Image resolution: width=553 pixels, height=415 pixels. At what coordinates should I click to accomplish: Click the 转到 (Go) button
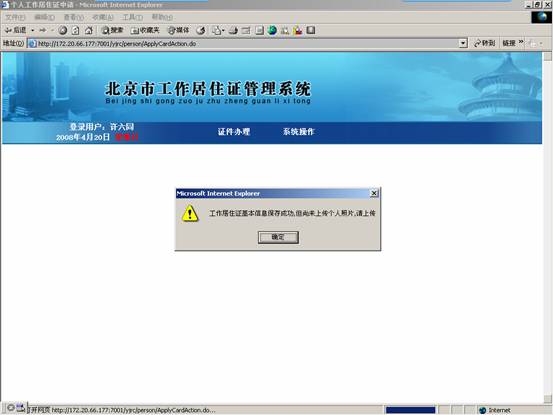(x=485, y=43)
